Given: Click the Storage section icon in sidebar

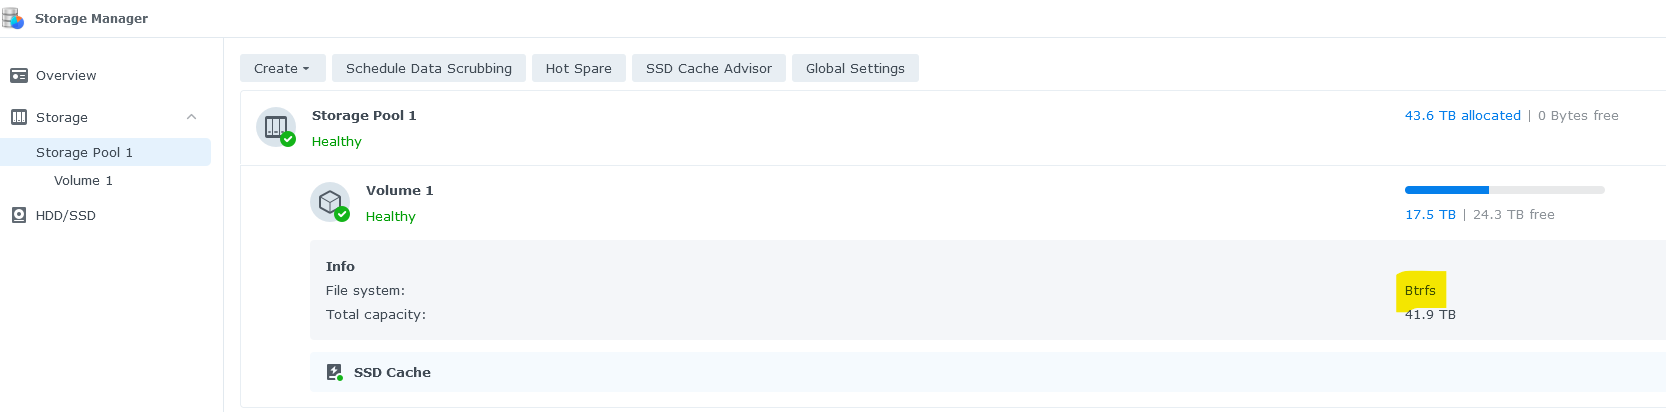Looking at the screenshot, I should tap(18, 117).
